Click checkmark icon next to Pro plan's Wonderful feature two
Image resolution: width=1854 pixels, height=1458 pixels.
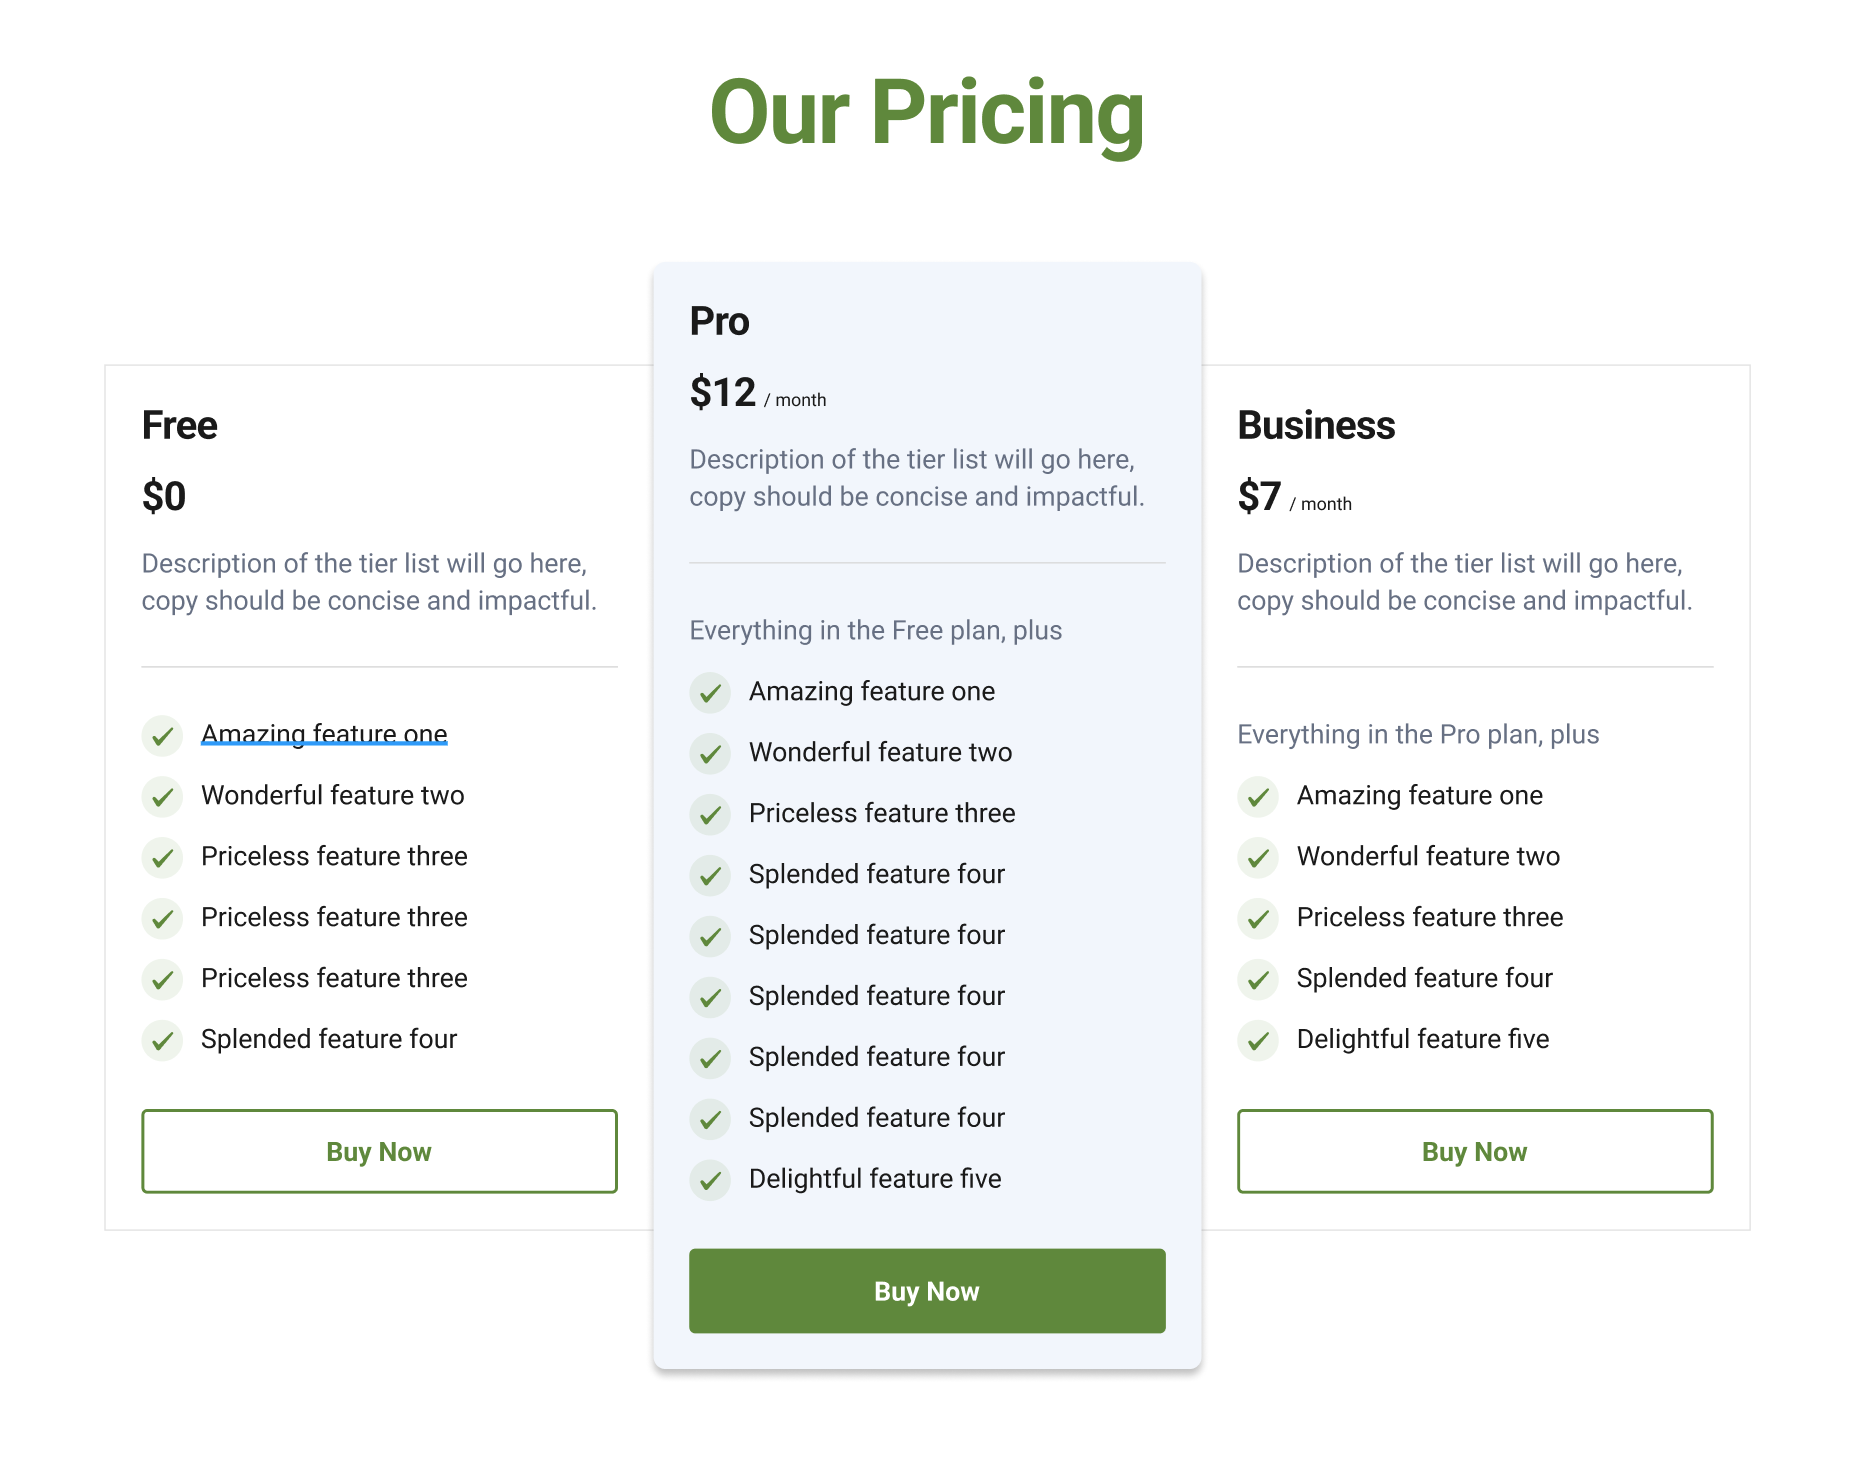pyautogui.click(x=710, y=754)
